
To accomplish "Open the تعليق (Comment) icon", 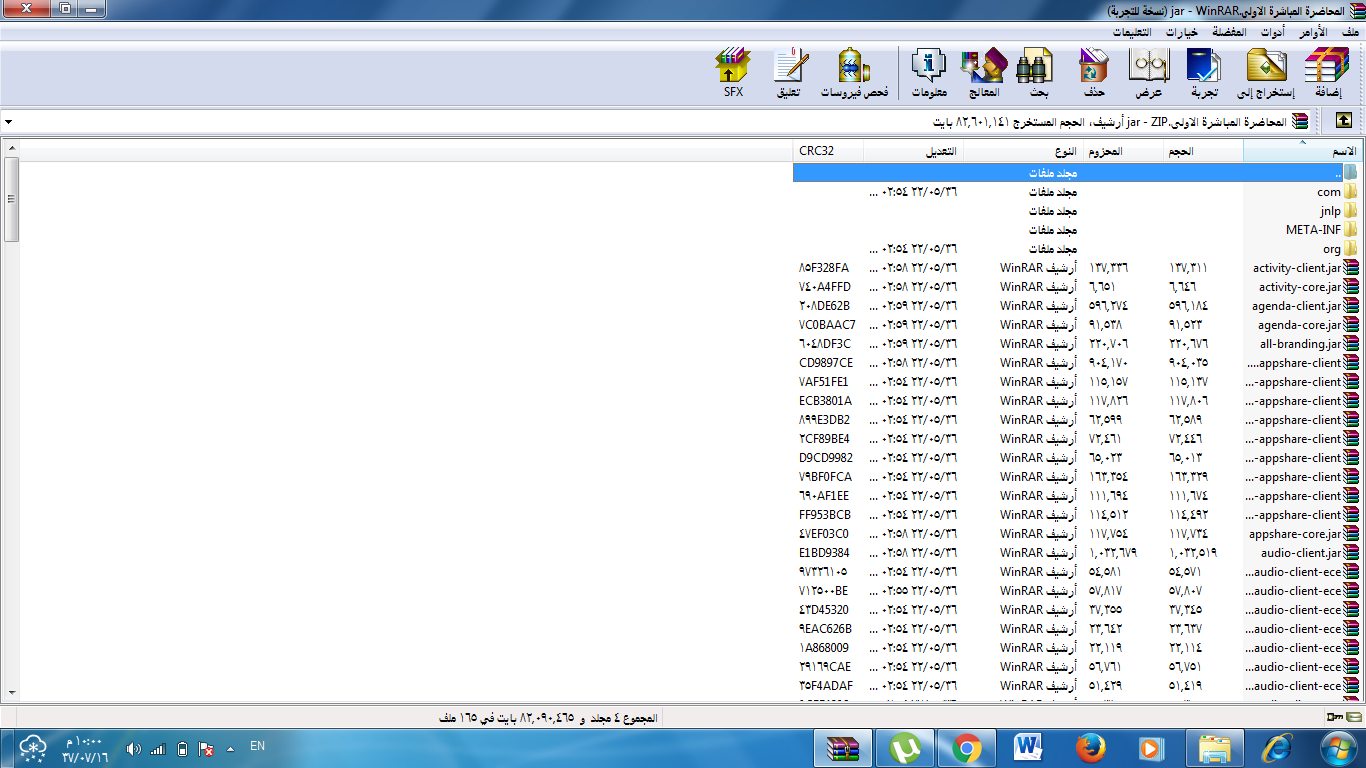I will tap(789, 73).
